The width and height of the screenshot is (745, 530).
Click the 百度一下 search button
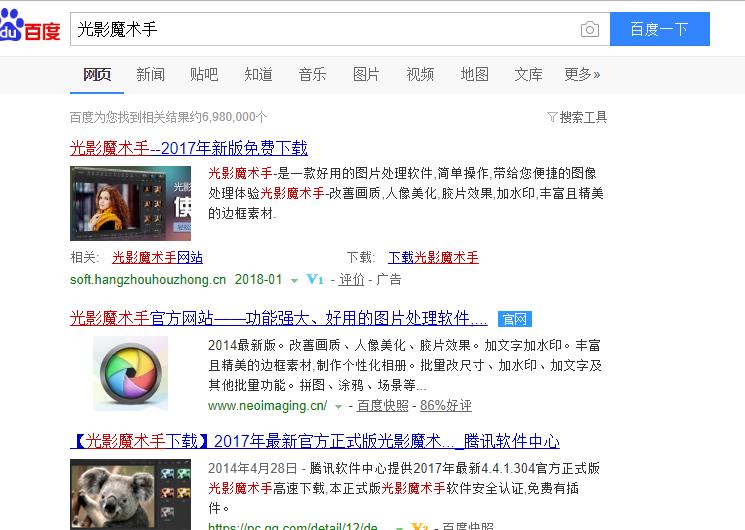660,29
